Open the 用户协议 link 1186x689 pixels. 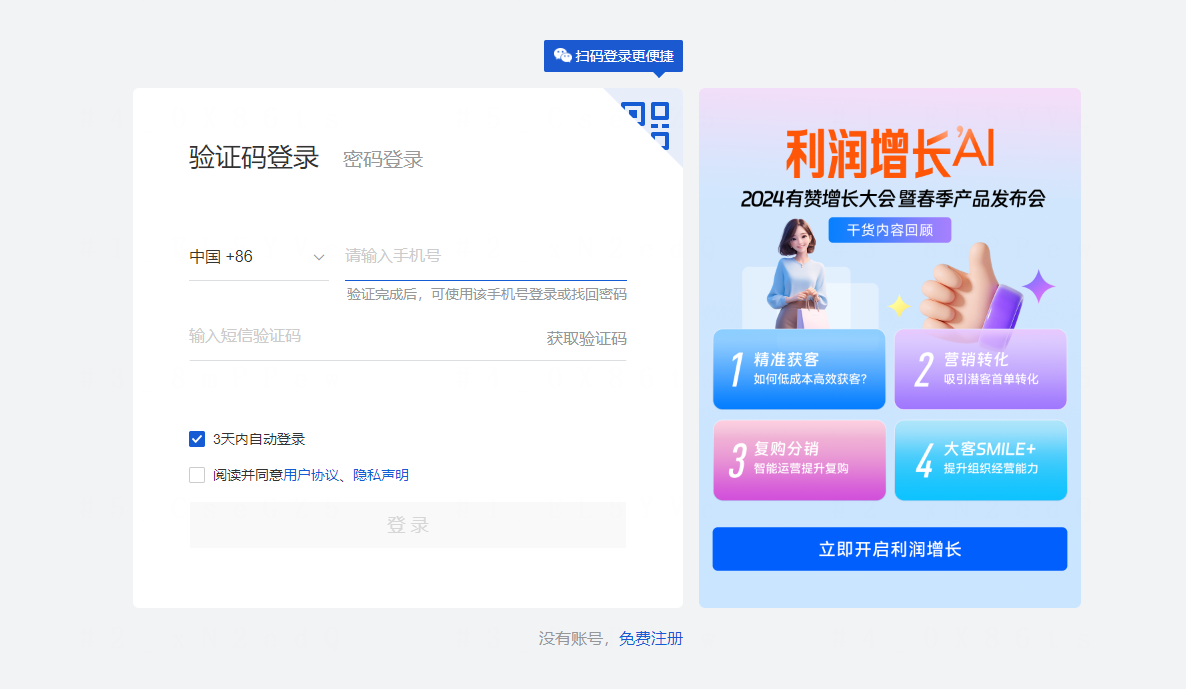tap(311, 475)
